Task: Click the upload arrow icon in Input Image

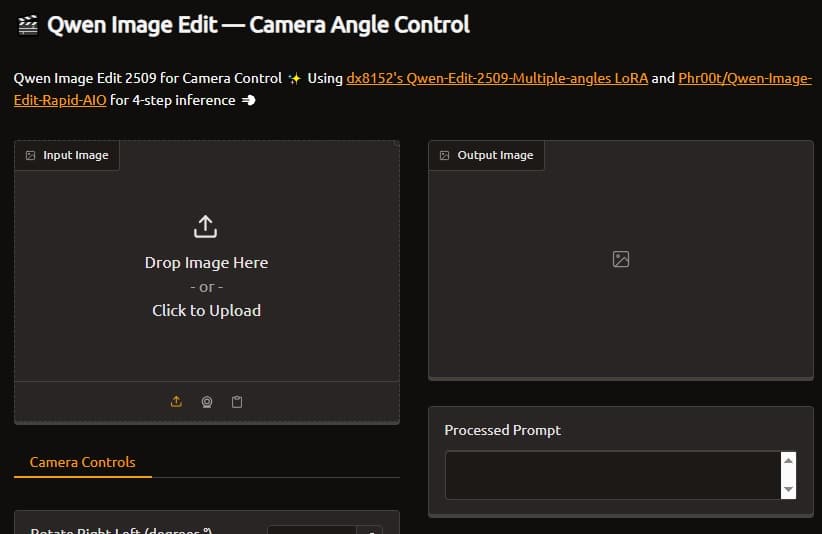Action: 205,227
